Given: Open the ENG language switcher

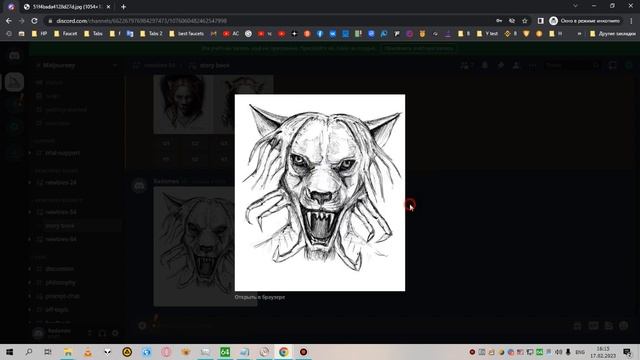Looking at the screenshot, I should (x=580, y=352).
